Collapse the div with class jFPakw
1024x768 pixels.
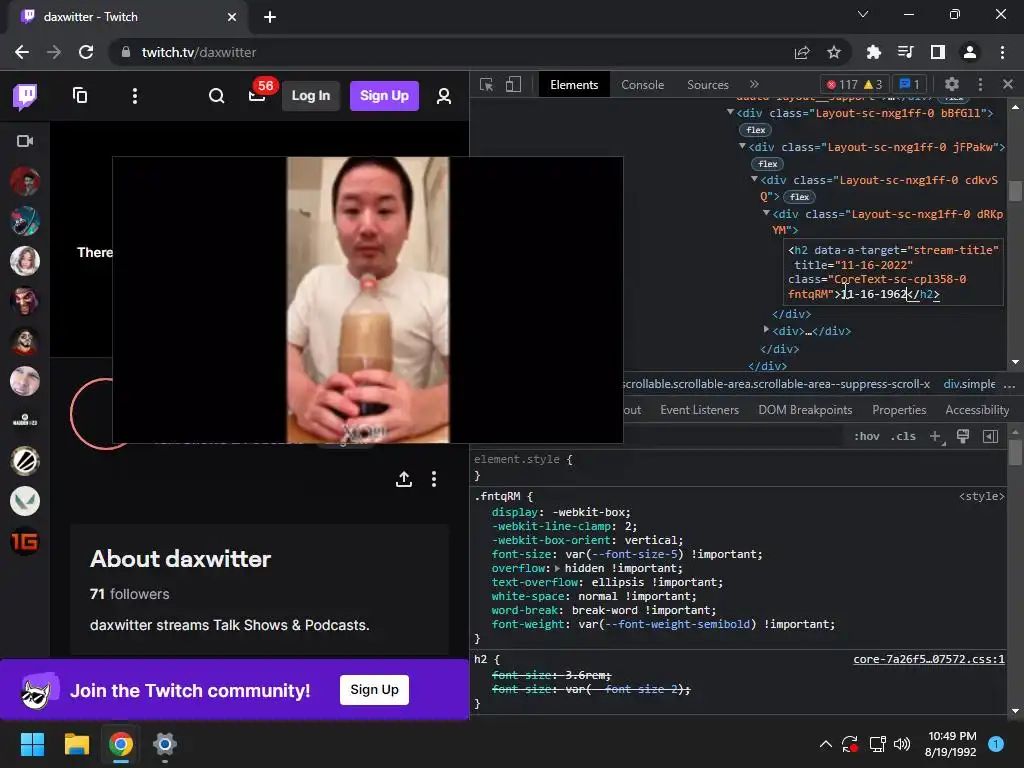[742, 146]
